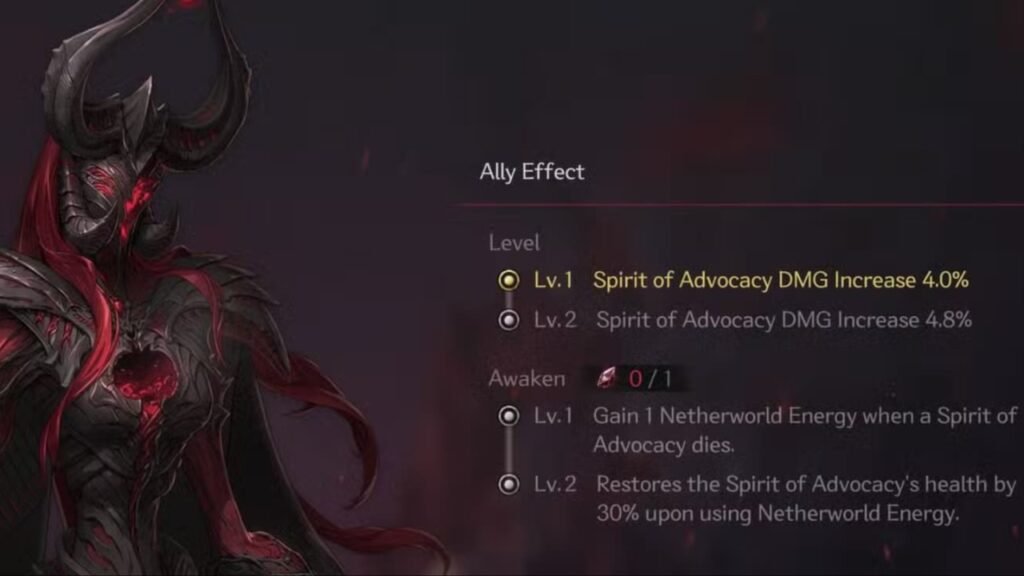Open the Gain 1 Netherworld Energy description
This screenshot has height=576, width=1024.
[x=805, y=430]
